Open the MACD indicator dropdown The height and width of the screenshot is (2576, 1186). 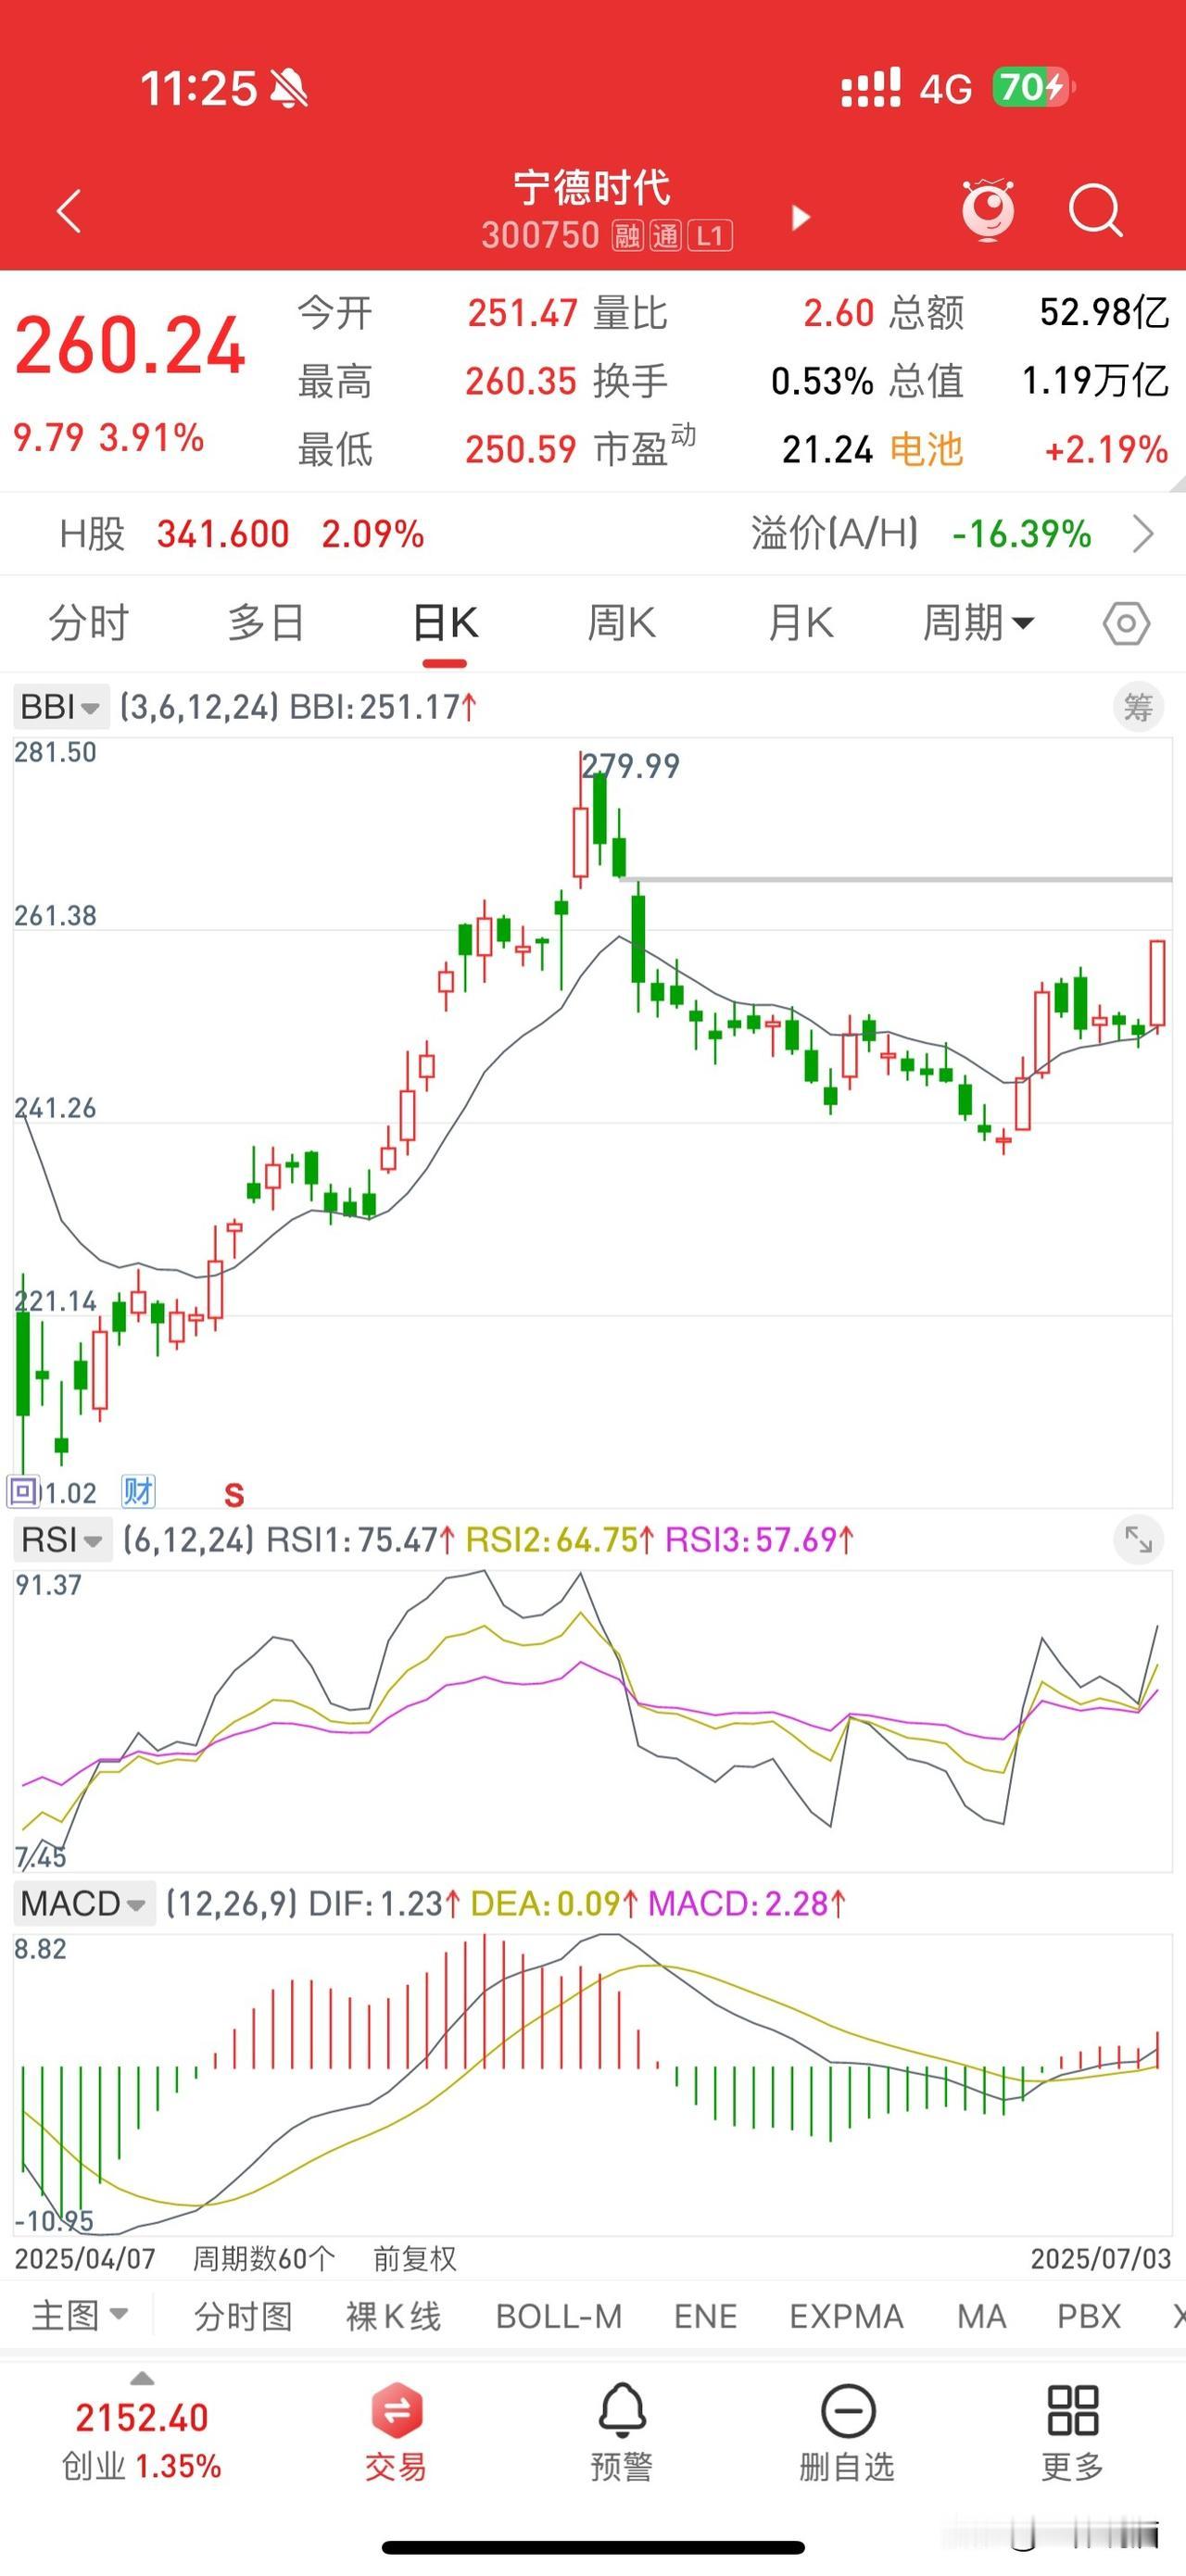coord(84,1903)
